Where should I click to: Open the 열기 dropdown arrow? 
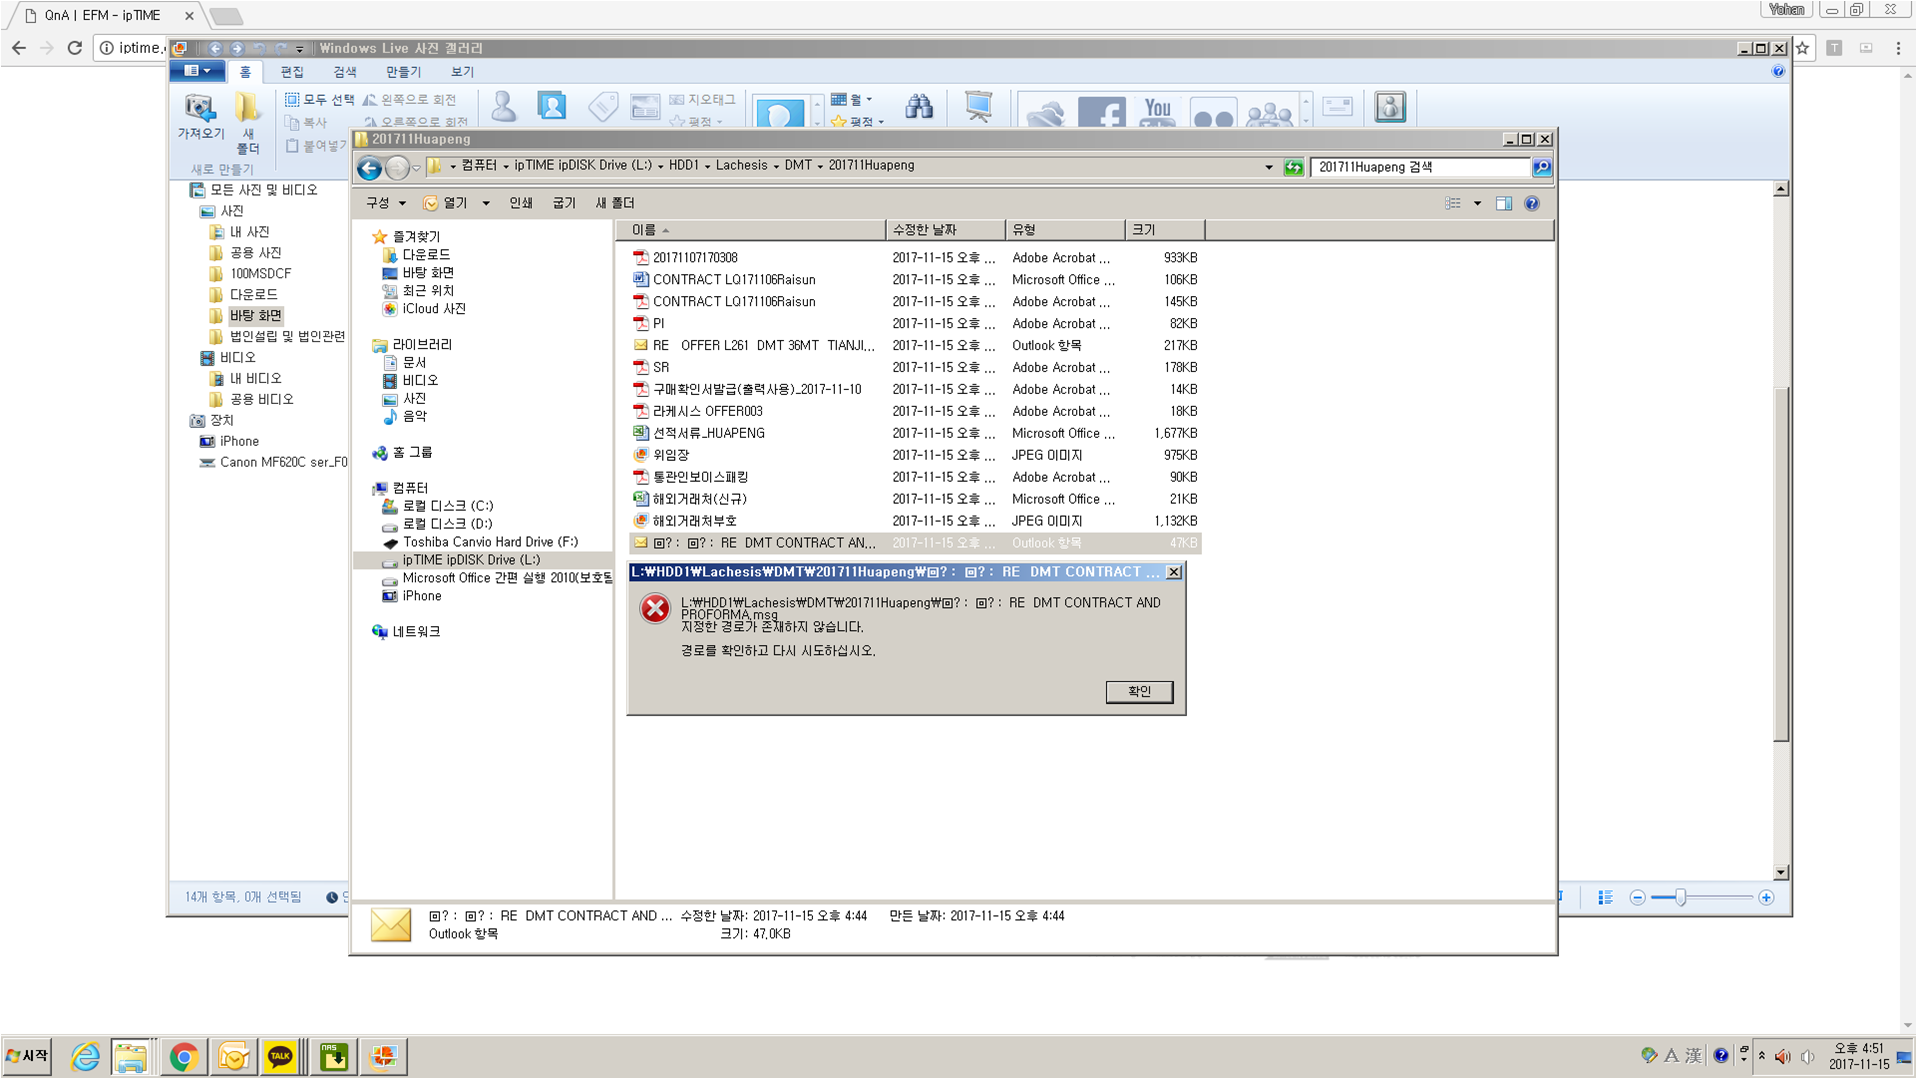click(x=486, y=203)
